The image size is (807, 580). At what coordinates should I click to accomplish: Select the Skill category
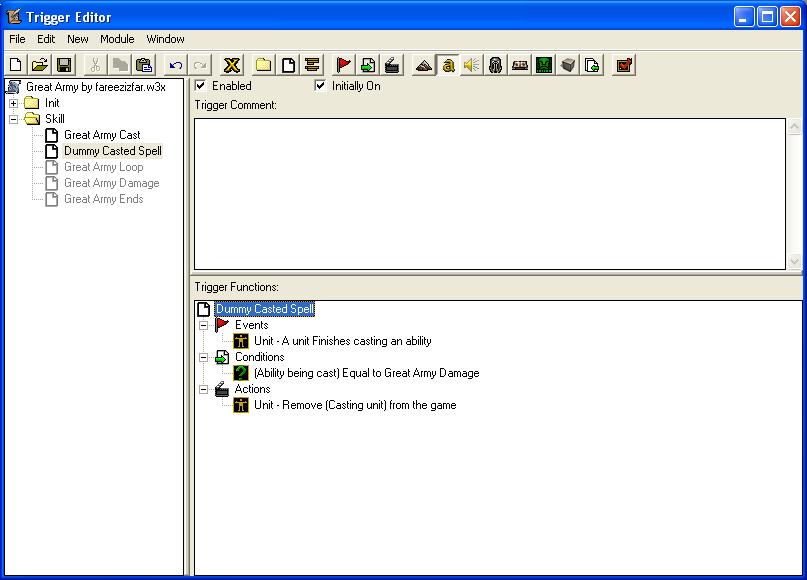(x=55, y=119)
